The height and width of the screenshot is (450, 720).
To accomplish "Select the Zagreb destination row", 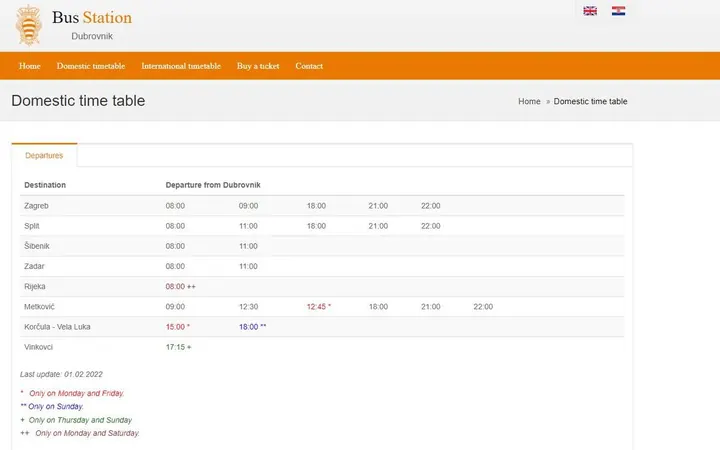I will click(x=322, y=206).
